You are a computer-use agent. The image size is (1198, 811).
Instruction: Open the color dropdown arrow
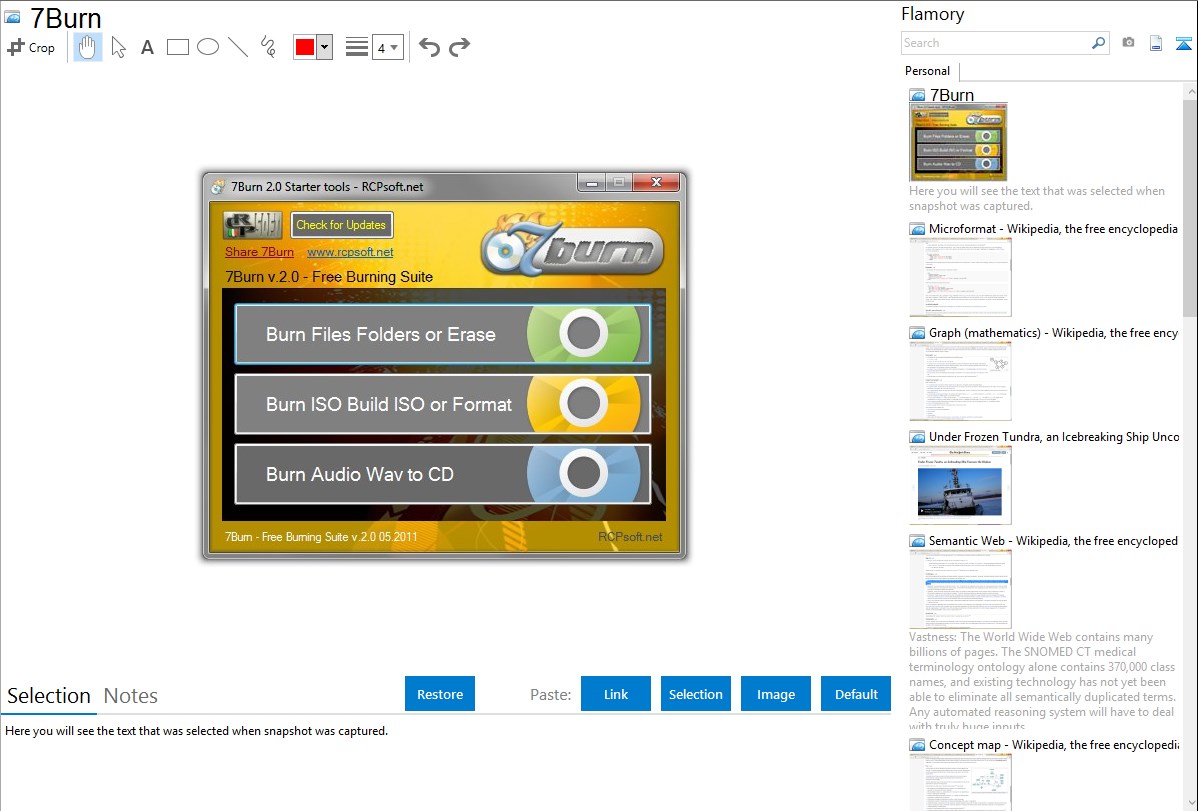(x=325, y=47)
